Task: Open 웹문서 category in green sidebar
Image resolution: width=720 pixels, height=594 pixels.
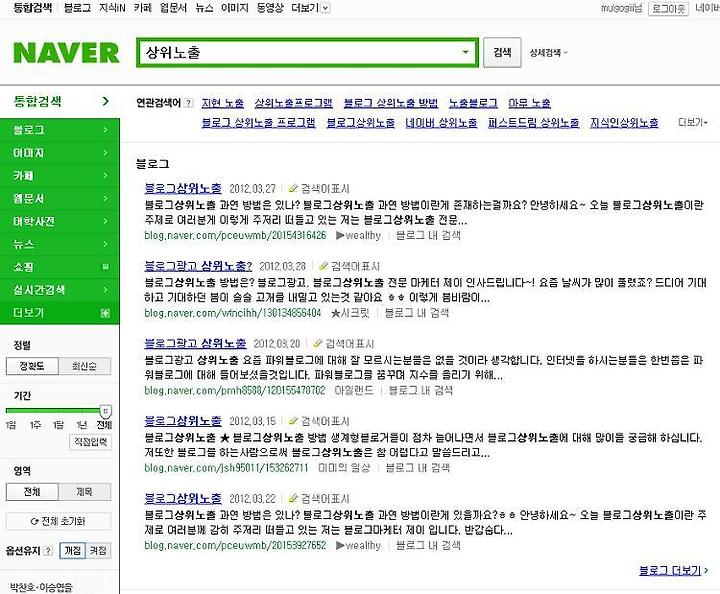Action: (x=60, y=199)
